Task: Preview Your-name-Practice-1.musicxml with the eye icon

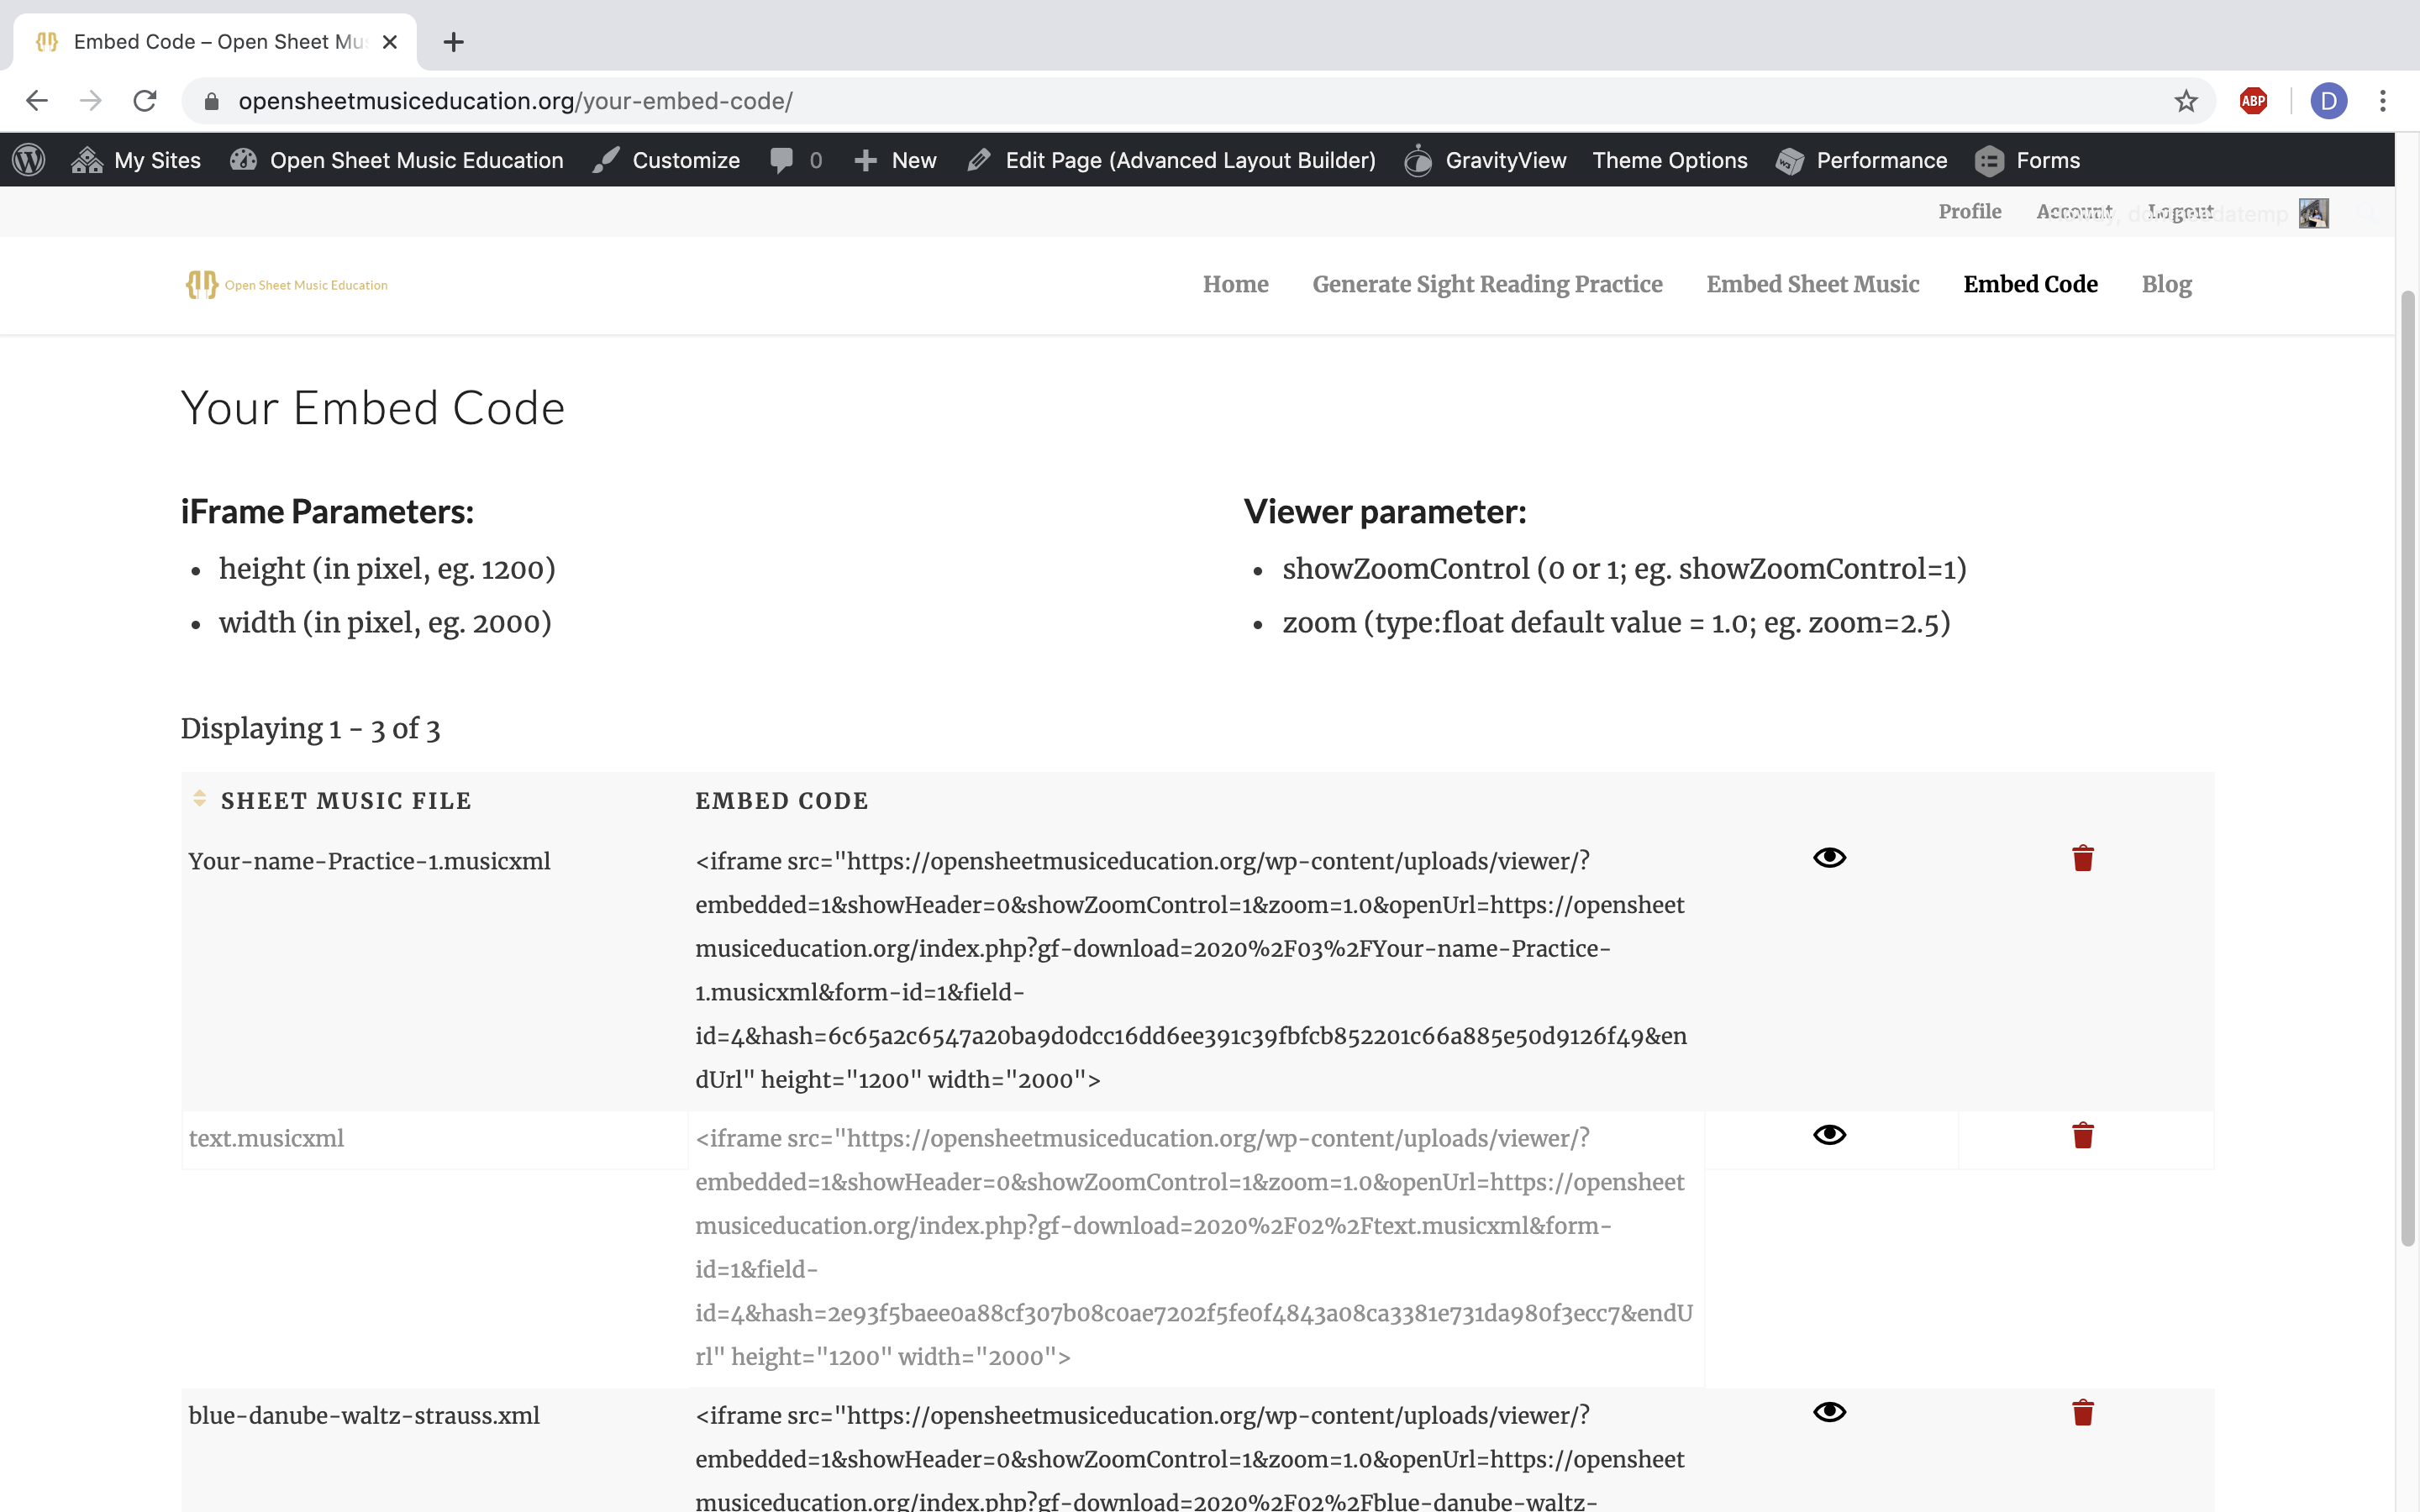Action: click(x=1829, y=858)
